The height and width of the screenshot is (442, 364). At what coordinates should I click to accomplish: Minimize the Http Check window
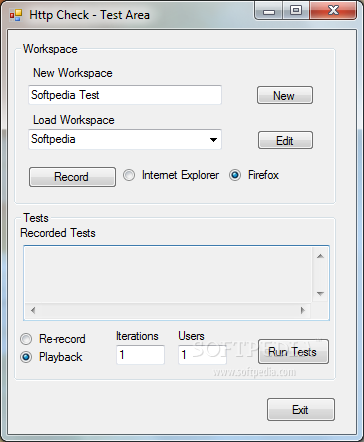269,11
